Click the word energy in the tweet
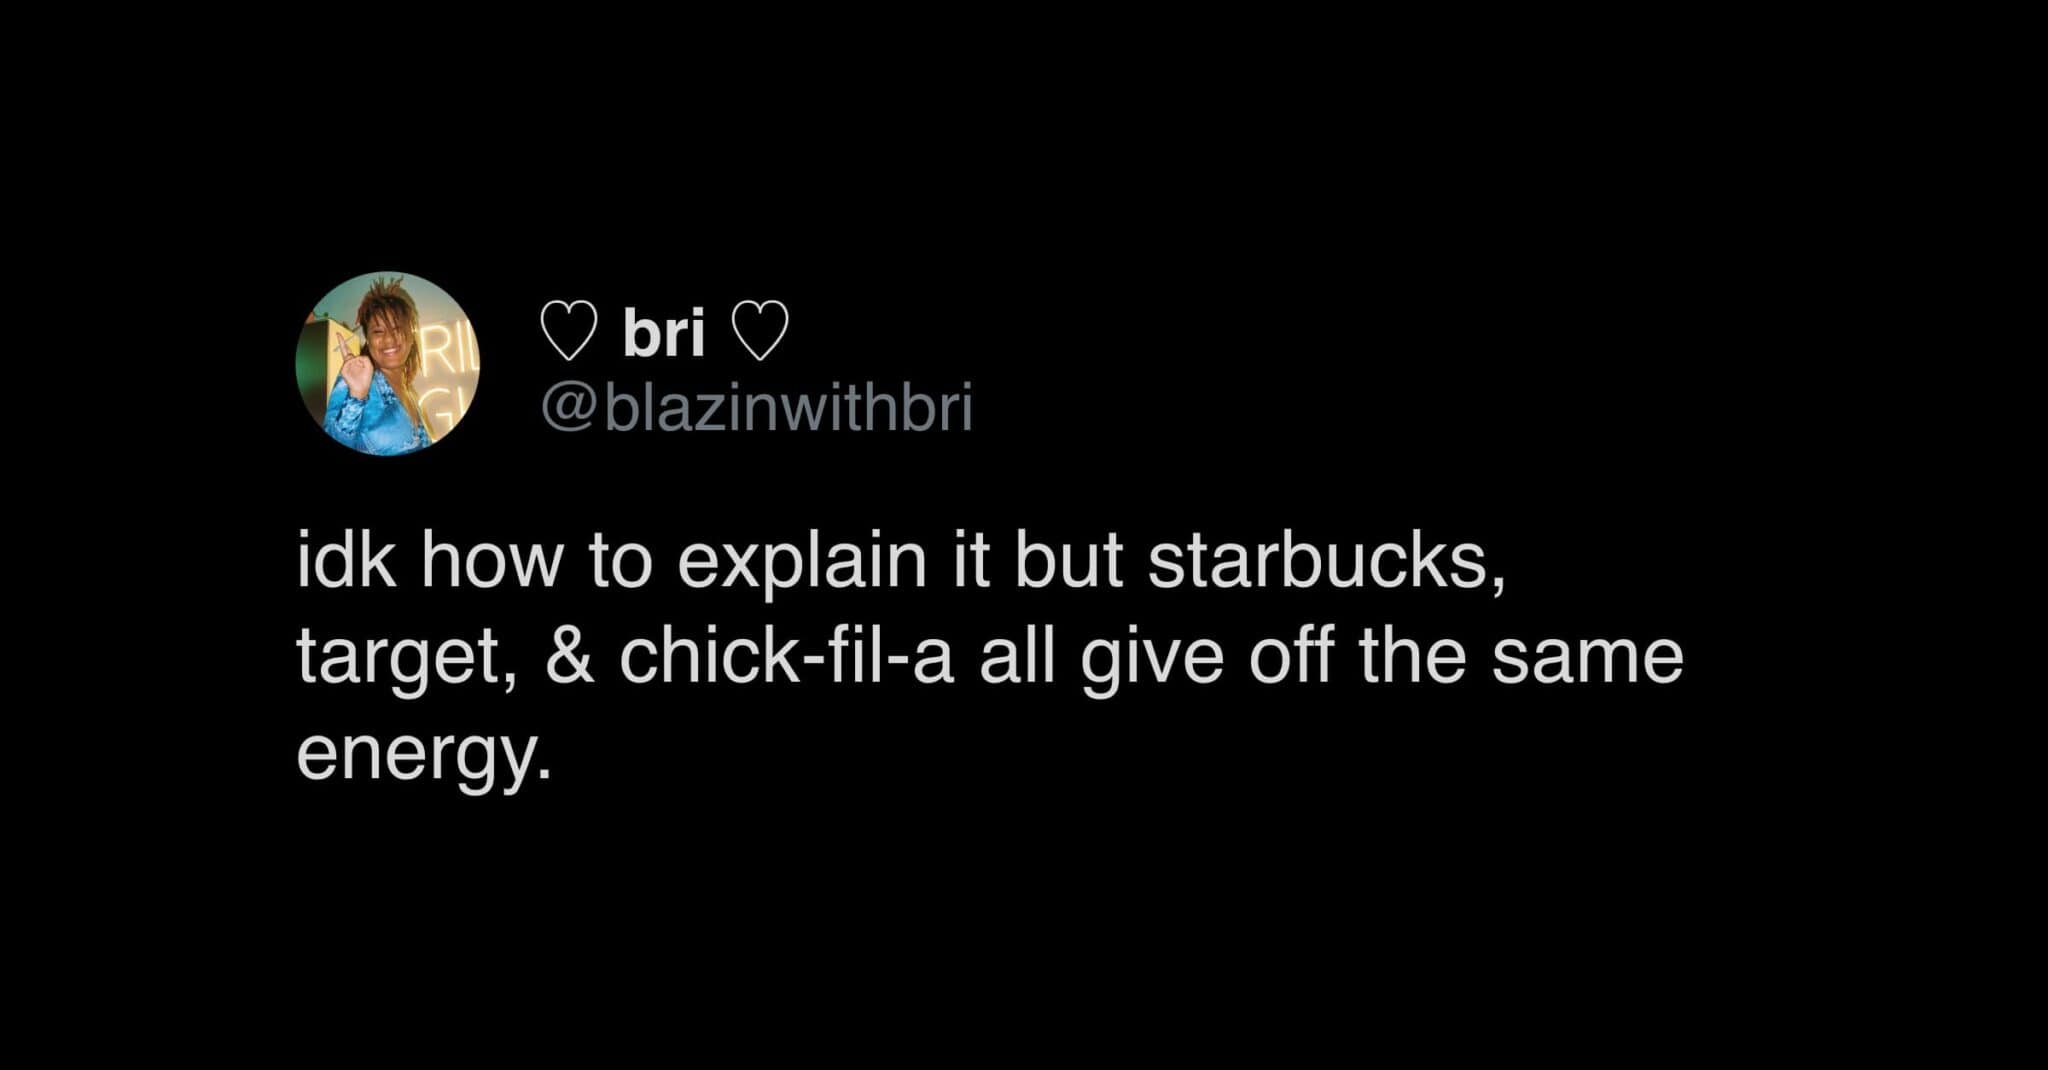Viewport: 2048px width, 1070px height. (x=423, y=754)
